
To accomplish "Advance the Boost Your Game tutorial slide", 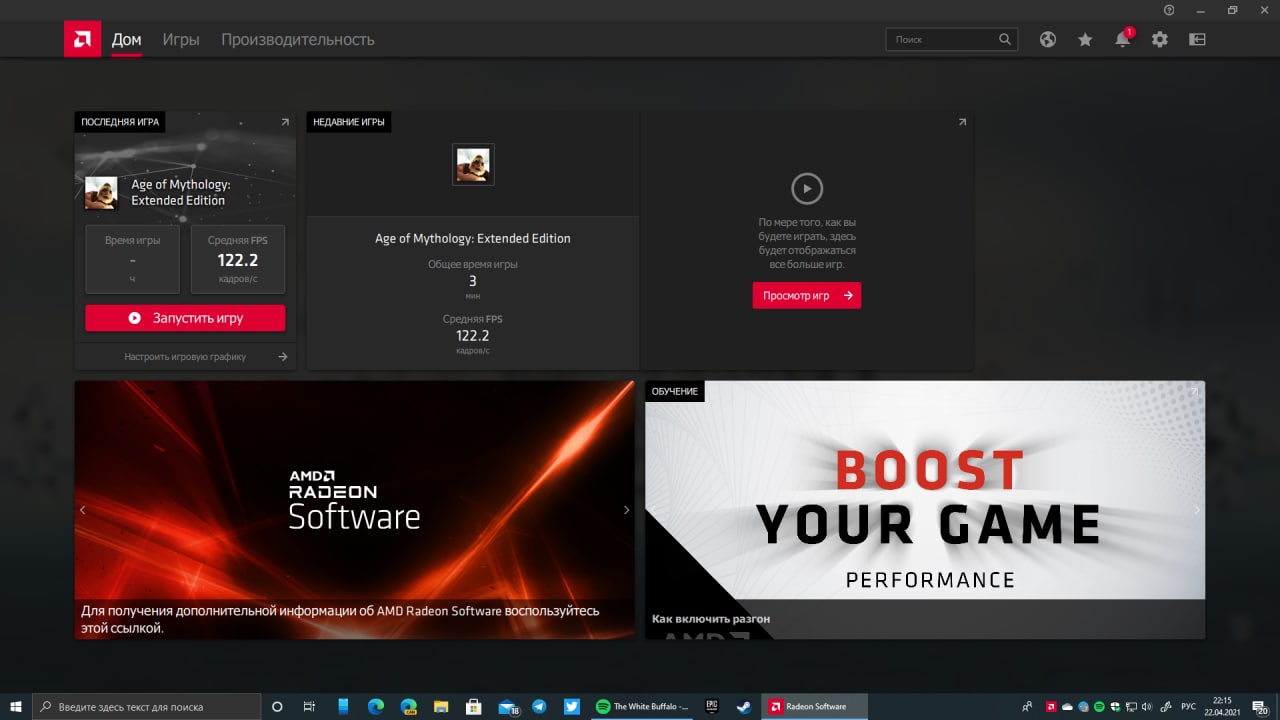I will pos(1197,510).
